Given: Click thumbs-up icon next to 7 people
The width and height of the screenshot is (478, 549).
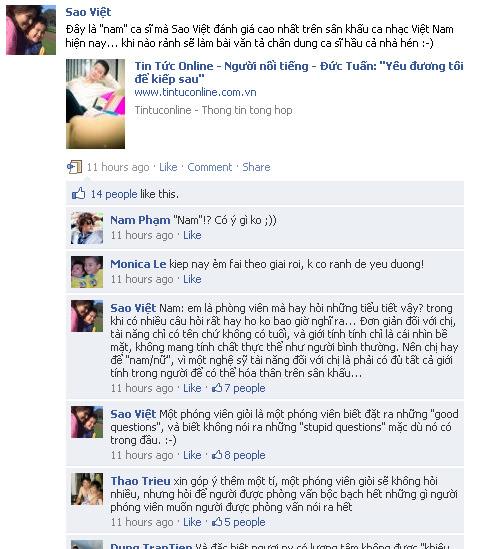Looking at the screenshot, I should tap(217, 388).
